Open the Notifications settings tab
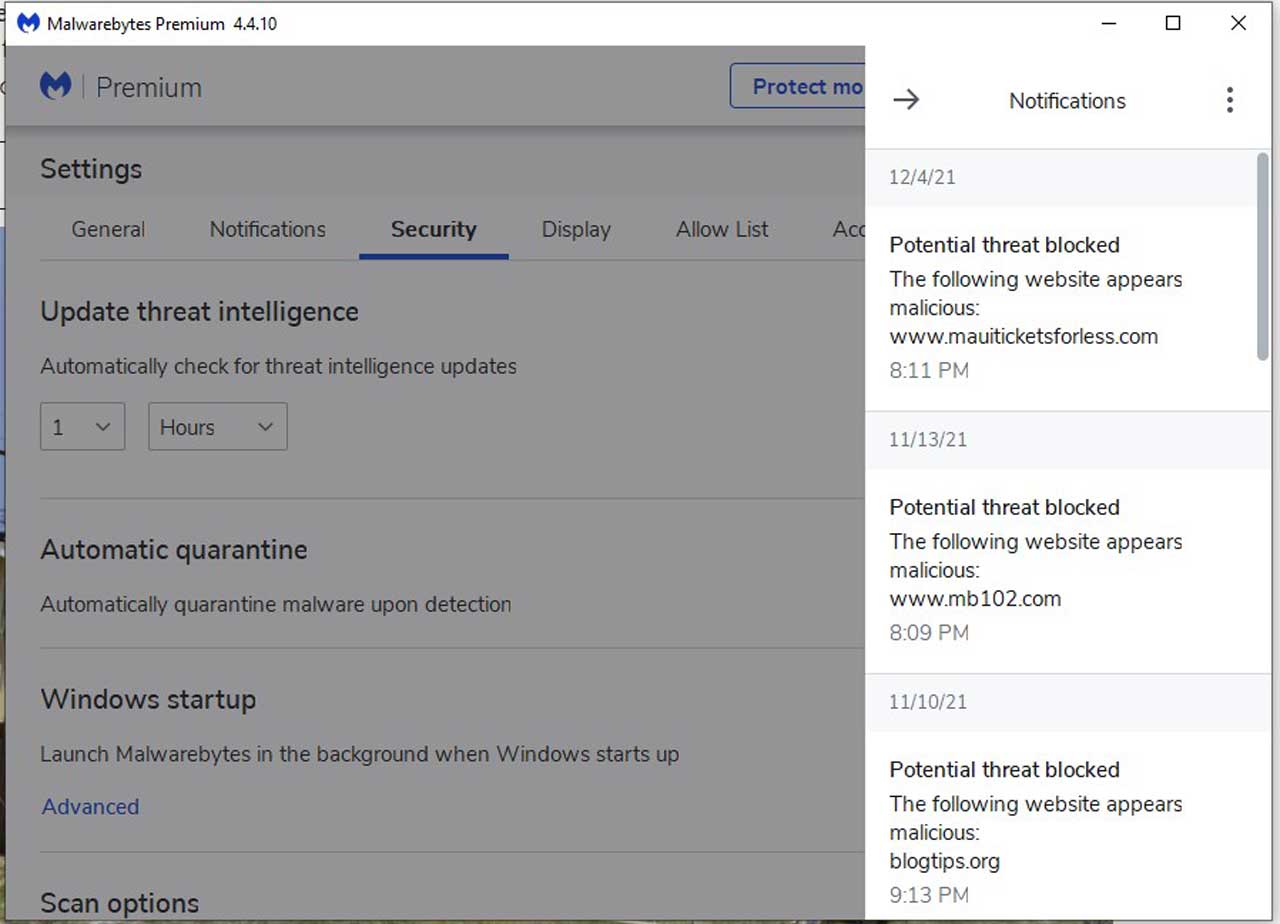Viewport: 1280px width, 924px height. 267,229
